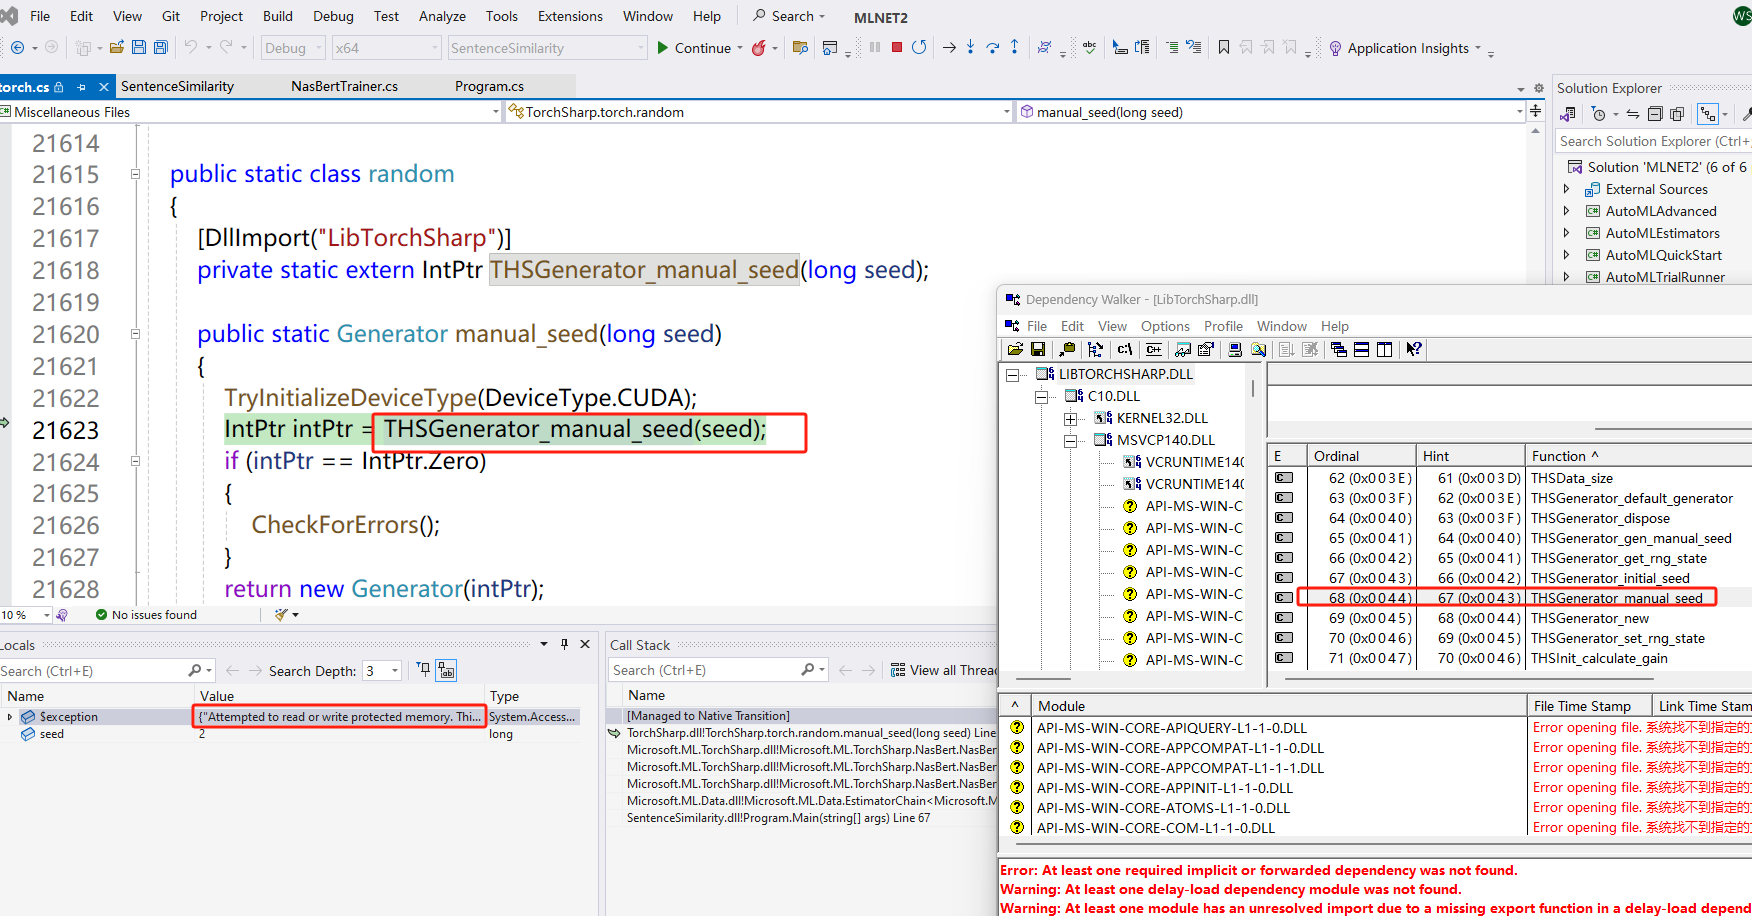Open the SentenceSimilarity startup project dropdown

(x=547, y=48)
